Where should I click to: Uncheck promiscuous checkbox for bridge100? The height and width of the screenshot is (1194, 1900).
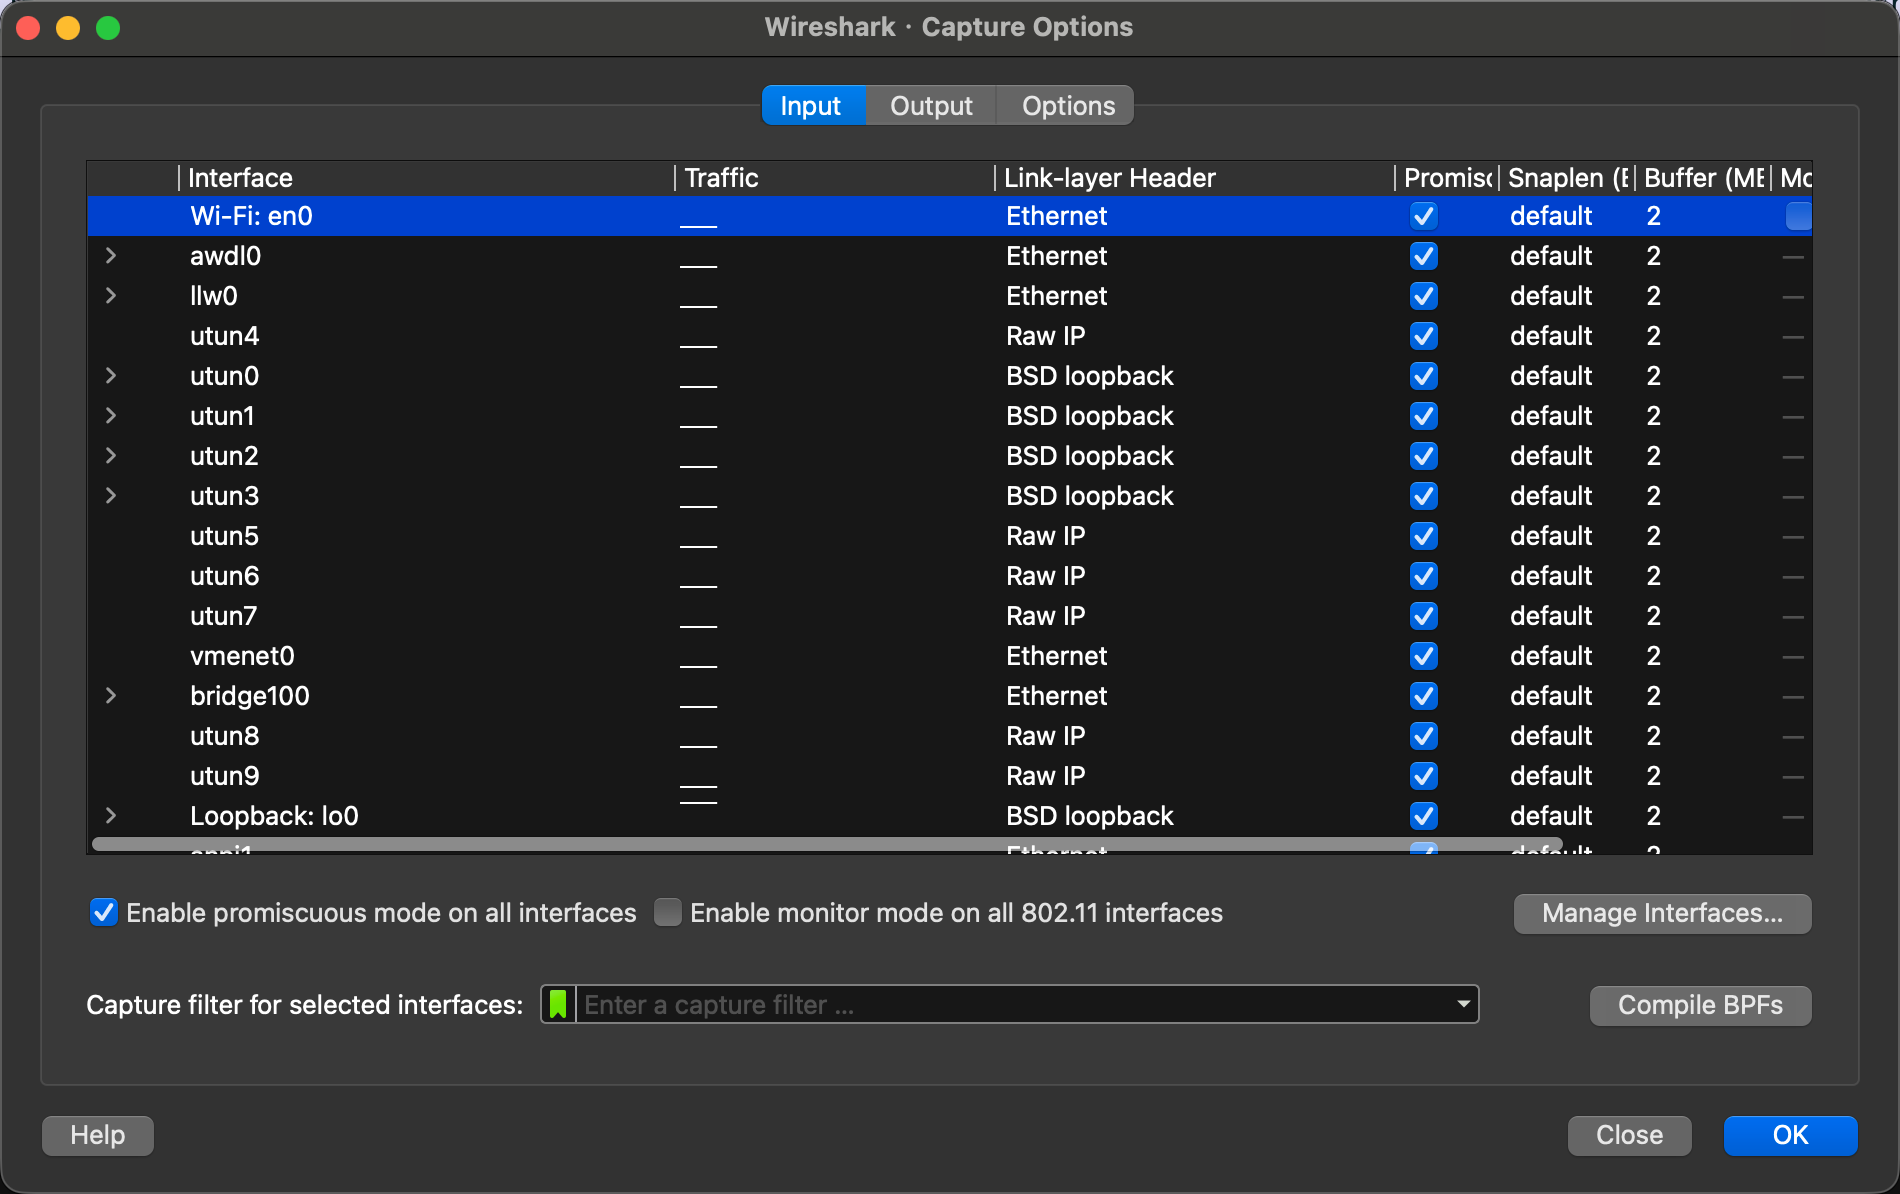coord(1423,696)
